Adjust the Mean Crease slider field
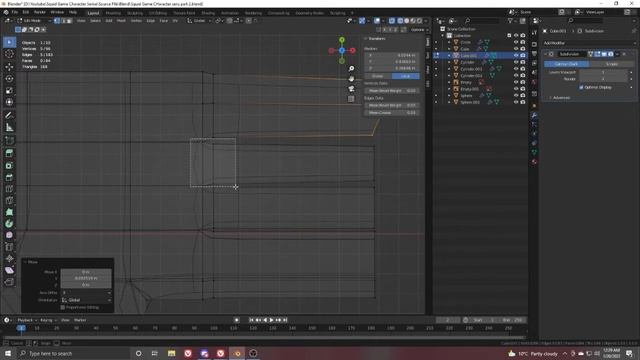Screen dimensions: 640x360 click(392, 113)
